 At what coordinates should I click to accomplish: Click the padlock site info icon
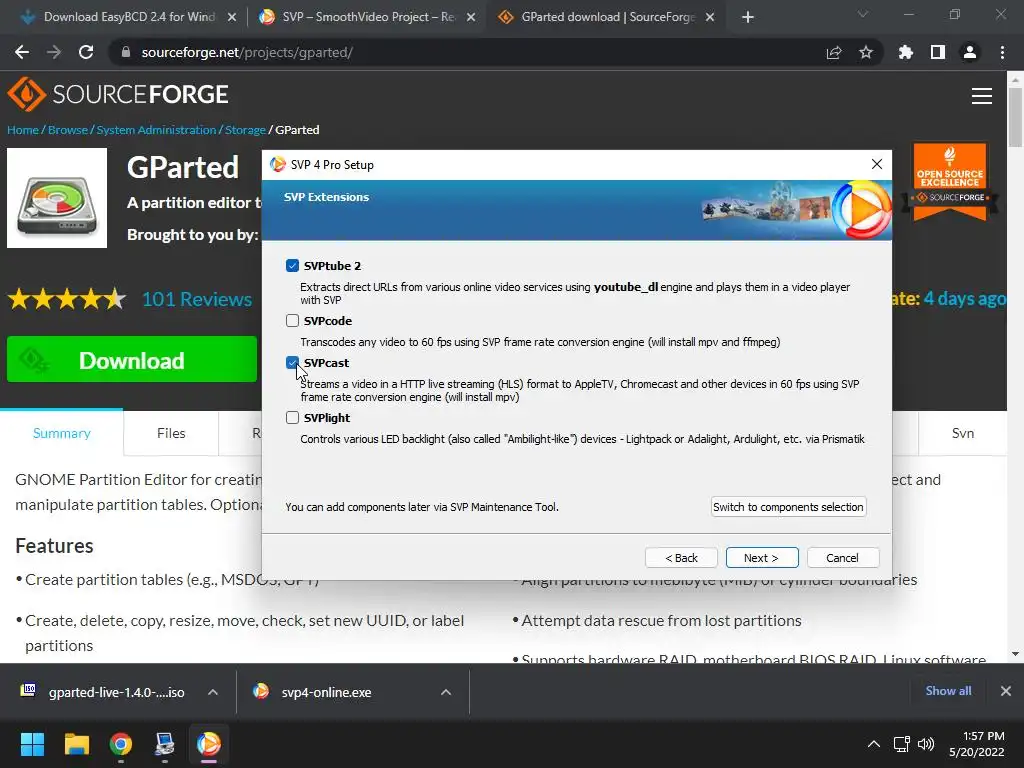126,52
